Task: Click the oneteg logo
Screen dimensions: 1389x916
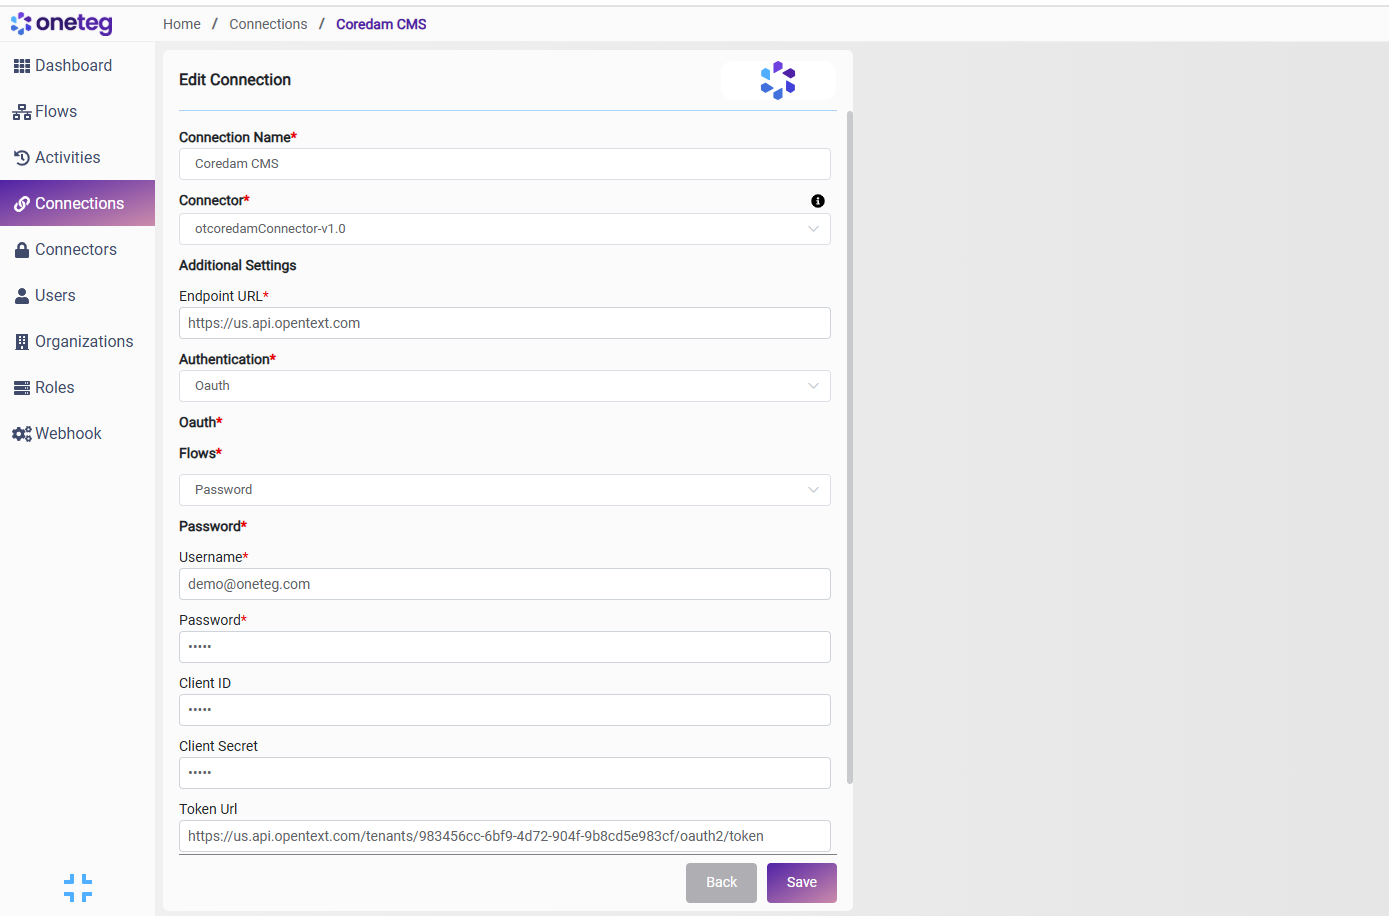Action: click(x=62, y=23)
